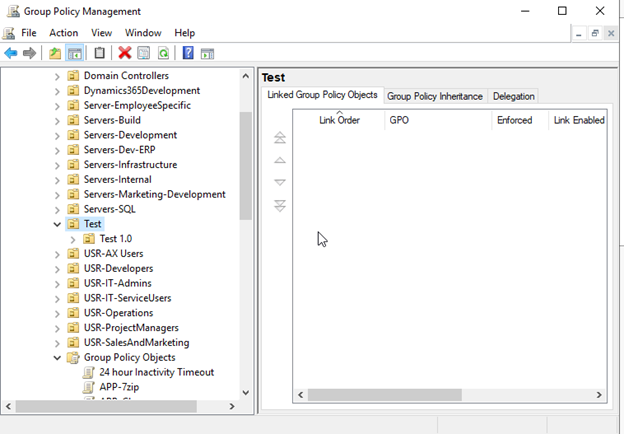Collapse the Test OU node
This screenshot has width=624, height=434.
tap(57, 224)
